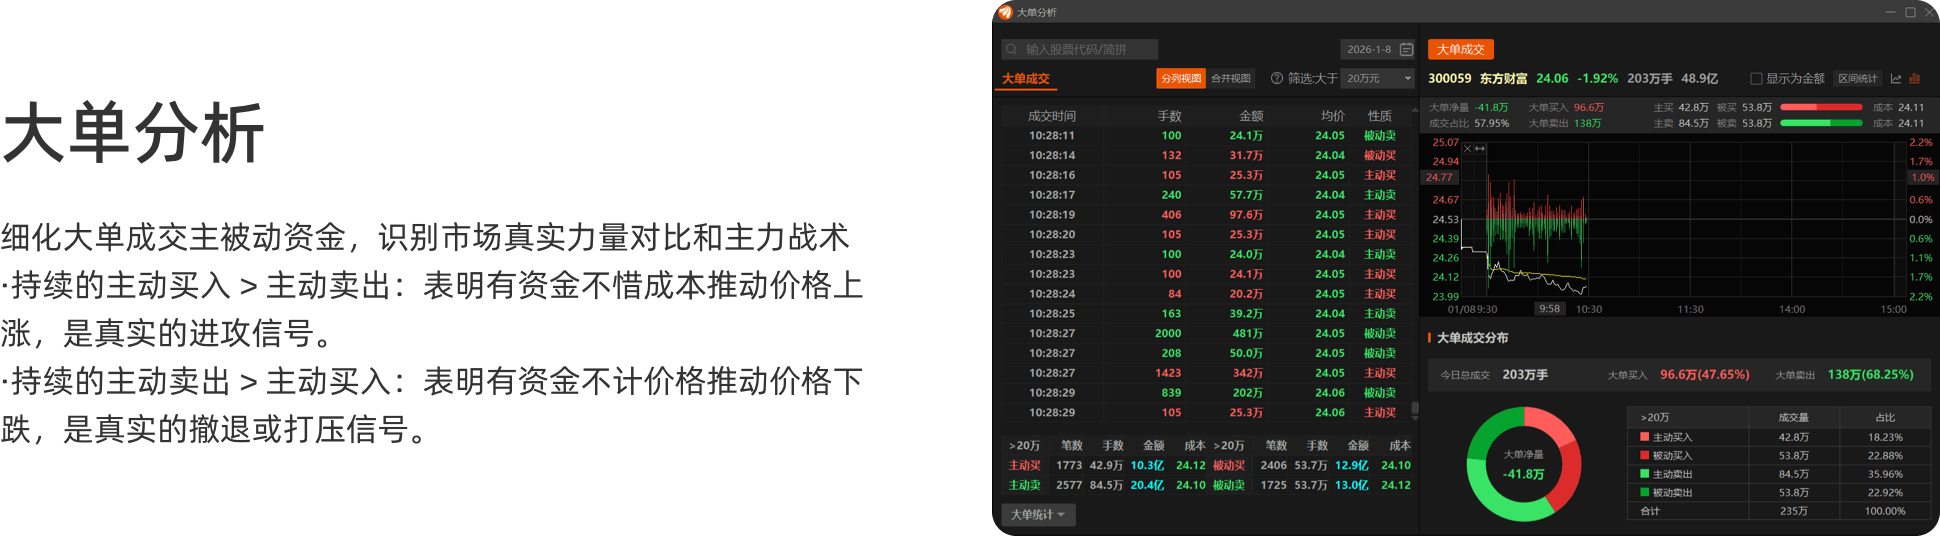Click the 区间统计 button
Screen dimensions: 1940x536
click(x=1857, y=78)
